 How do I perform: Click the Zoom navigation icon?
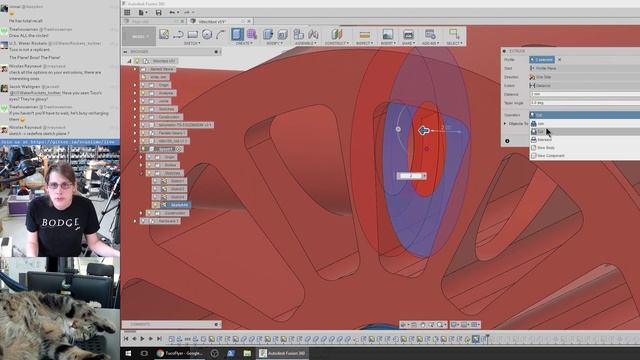(x=431, y=325)
